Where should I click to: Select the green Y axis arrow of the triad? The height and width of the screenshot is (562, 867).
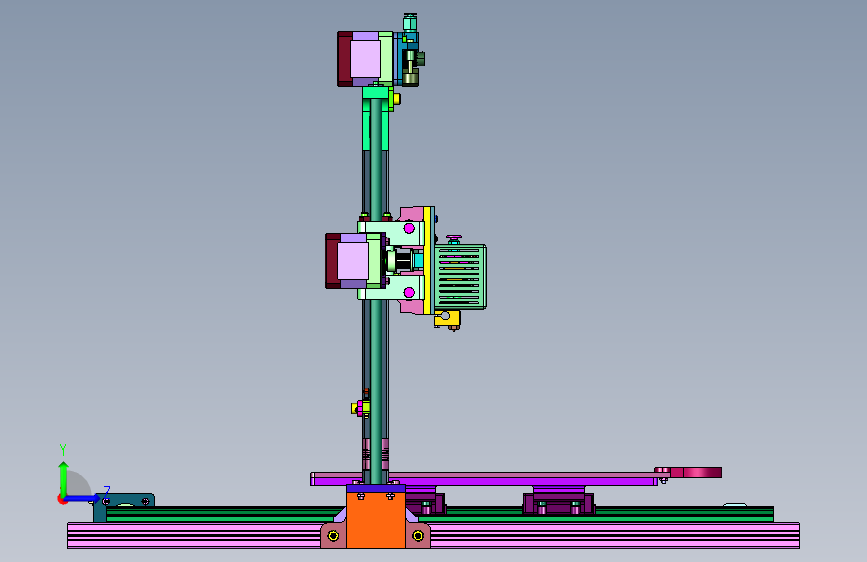point(63,478)
